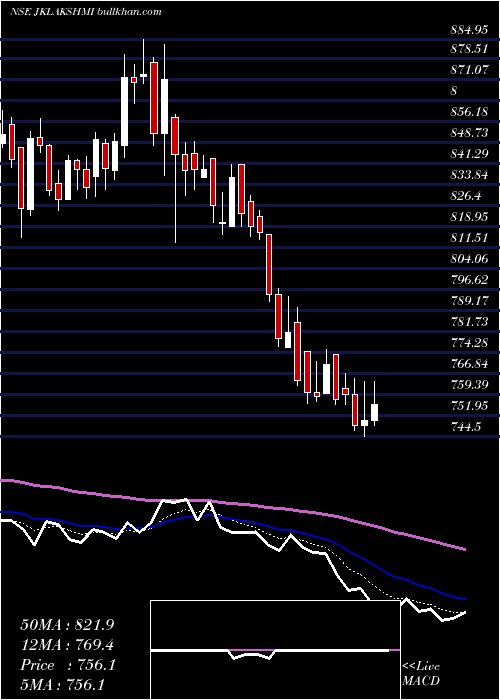Click the 848.73 price axis label
The image size is (500, 700).
click(469, 133)
